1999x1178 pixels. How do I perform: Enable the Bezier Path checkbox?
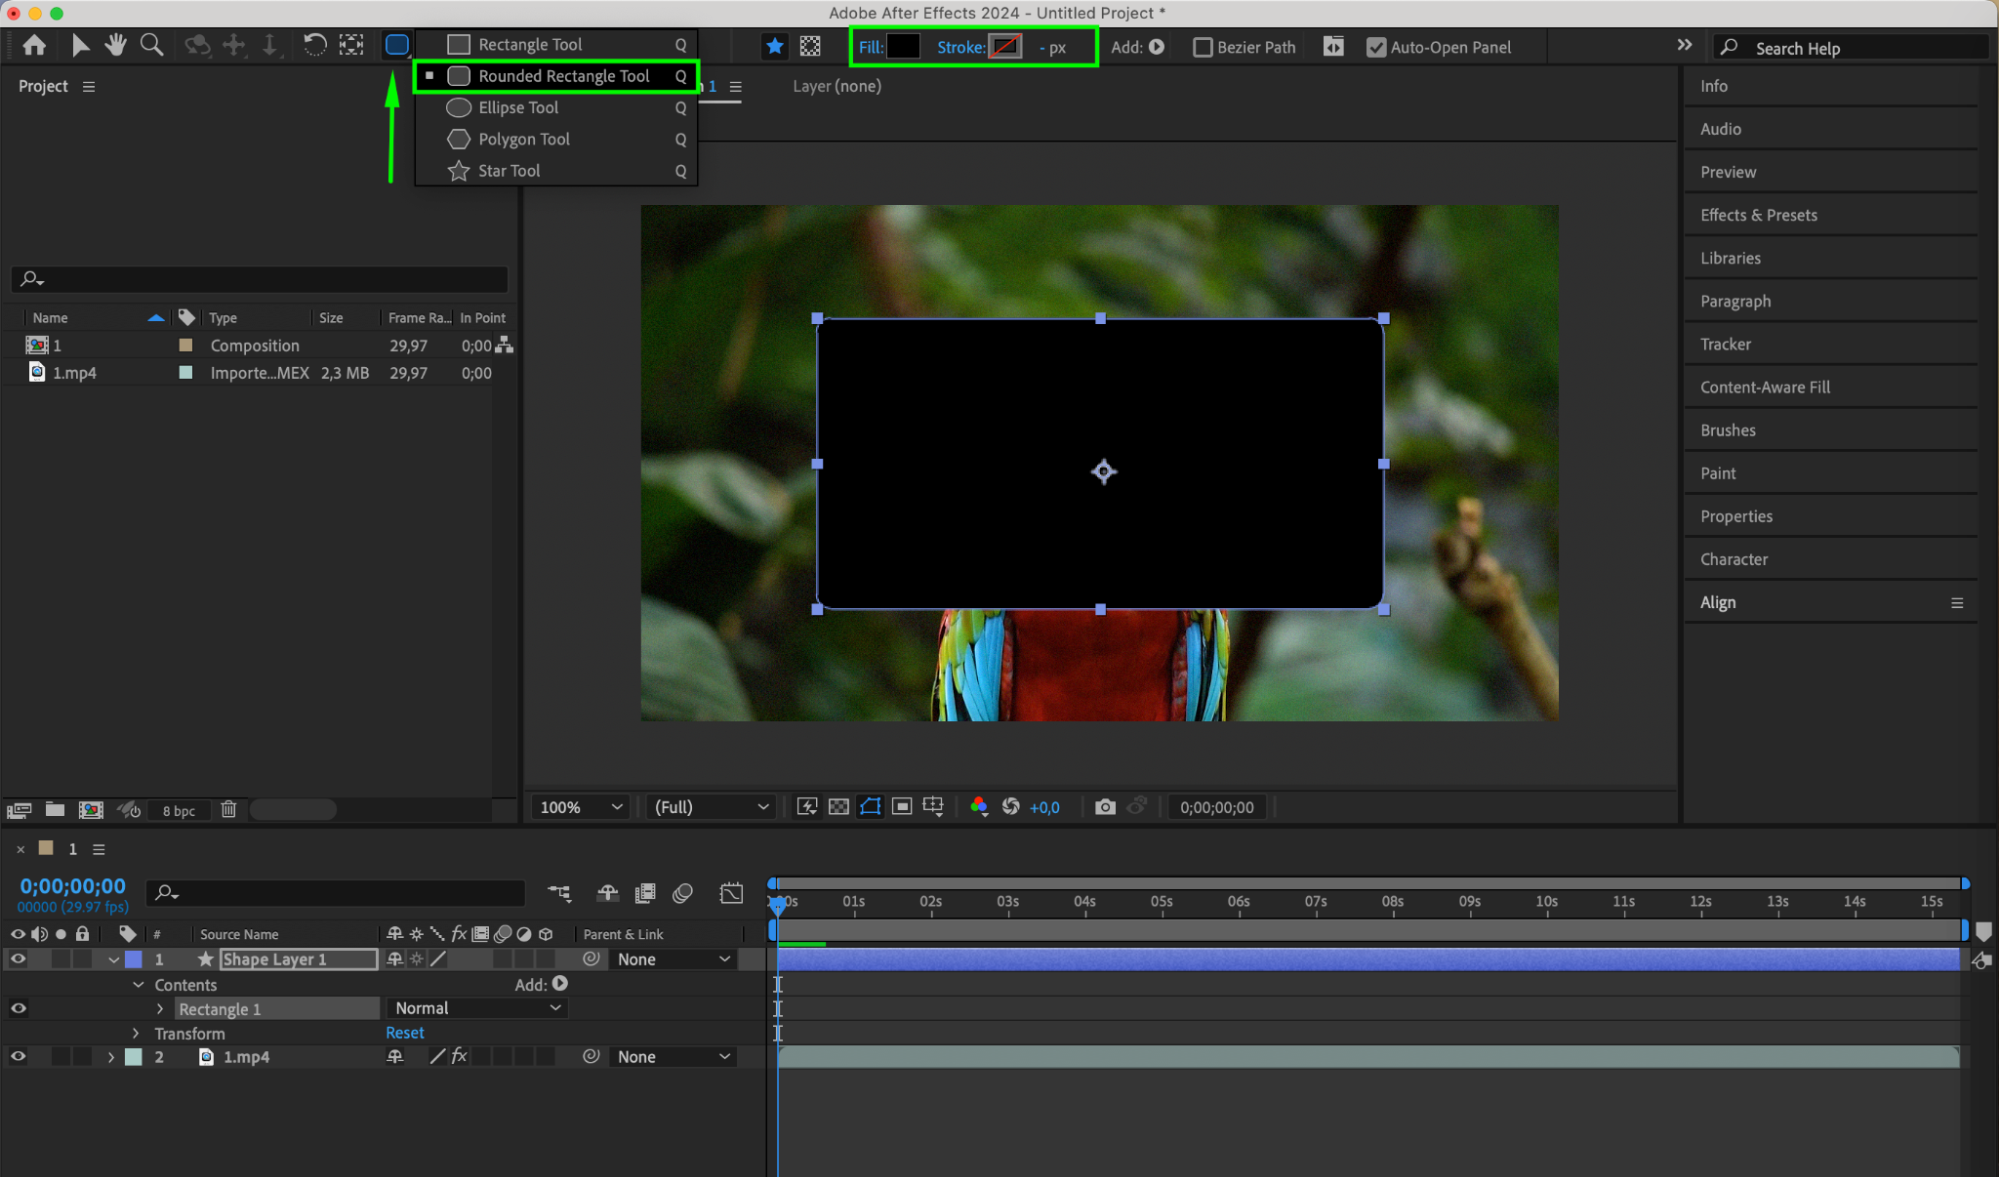(x=1203, y=47)
